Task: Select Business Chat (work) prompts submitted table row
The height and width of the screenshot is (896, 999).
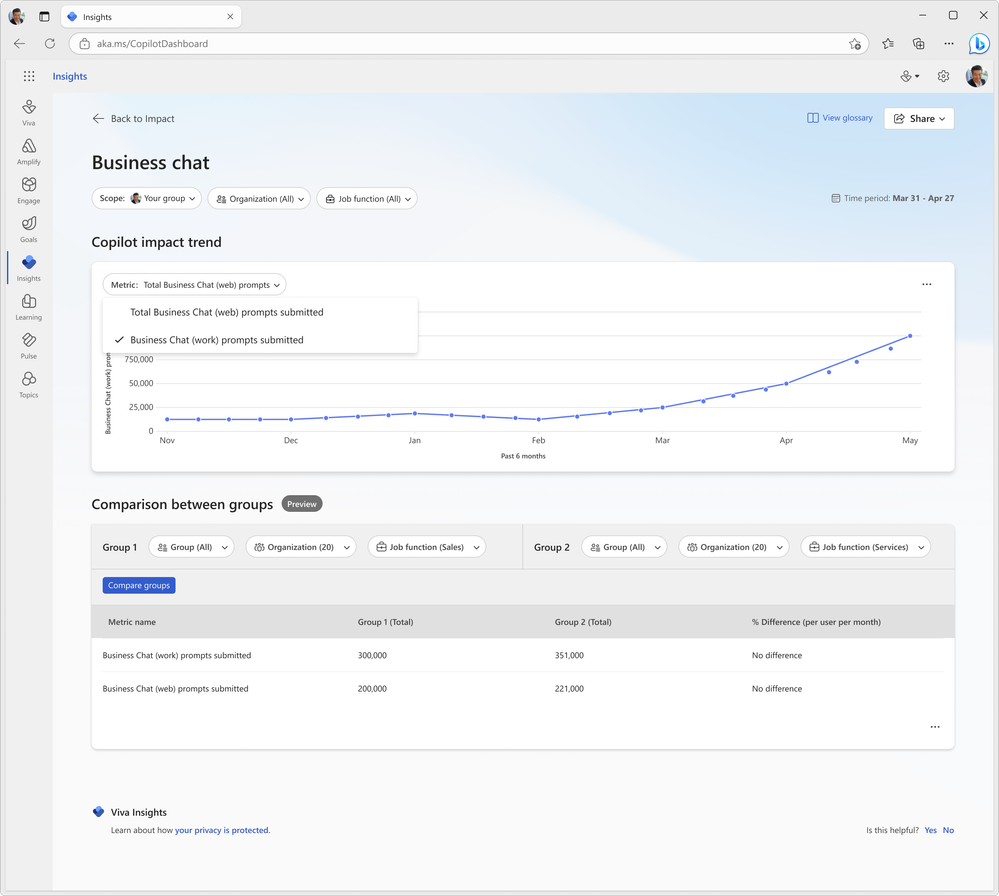Action: coord(522,655)
